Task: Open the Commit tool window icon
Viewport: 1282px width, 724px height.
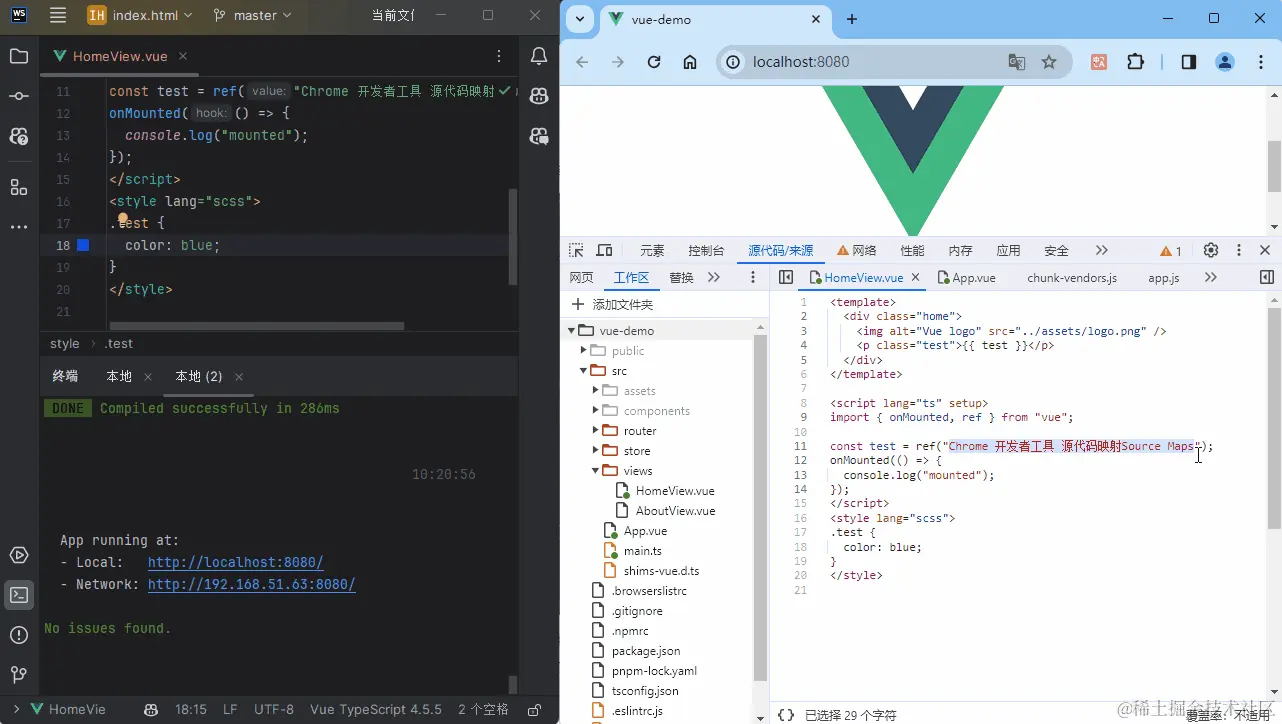Action: [x=18, y=96]
